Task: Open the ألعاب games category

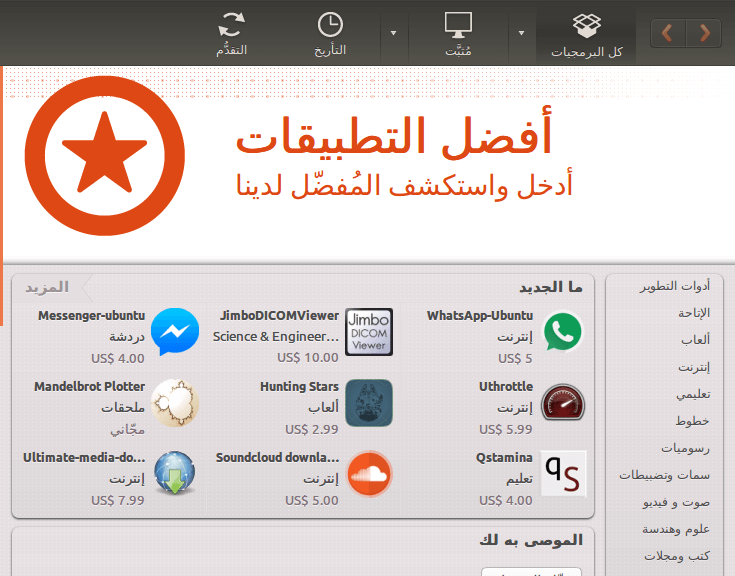Action: (695, 339)
